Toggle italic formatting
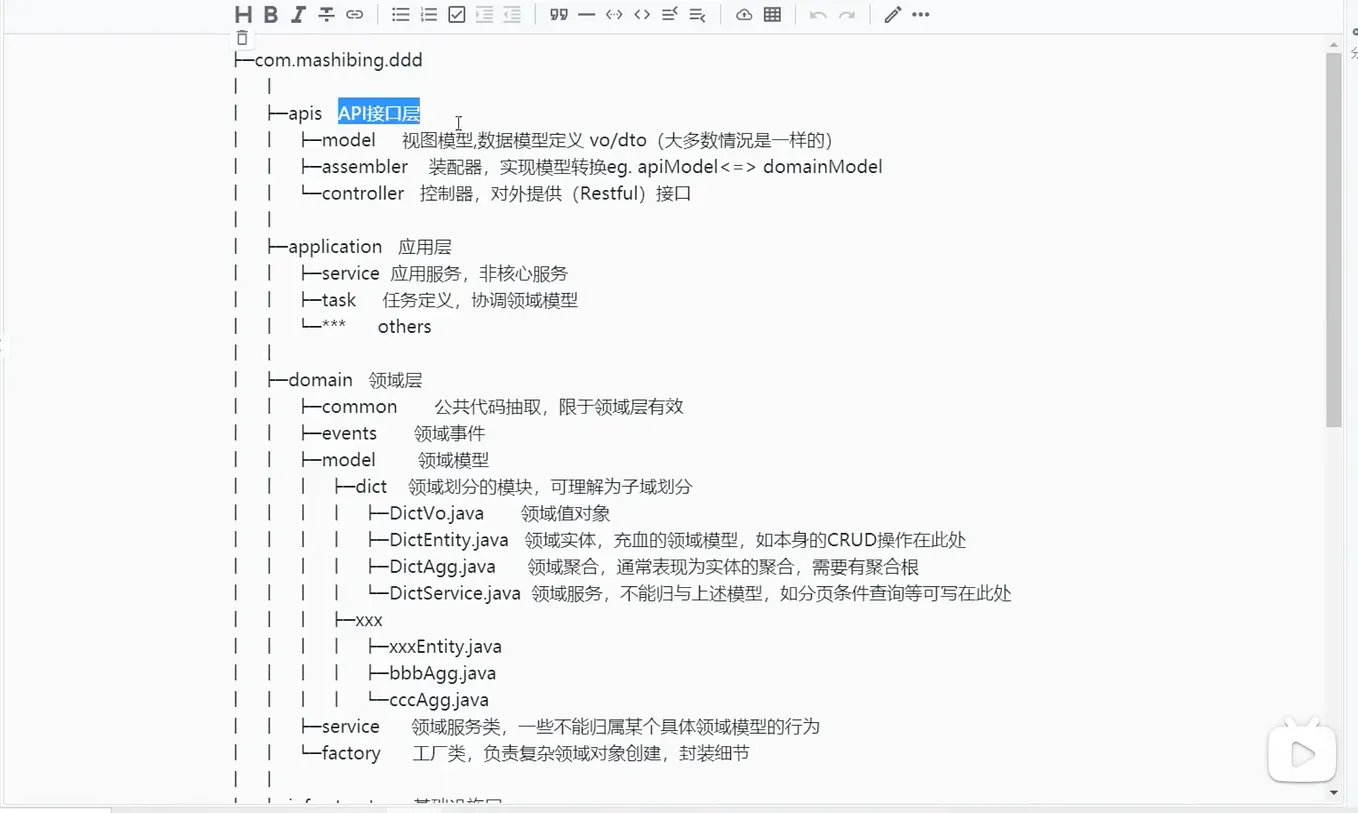Screen dimensions: 1358x813 coord(298,14)
